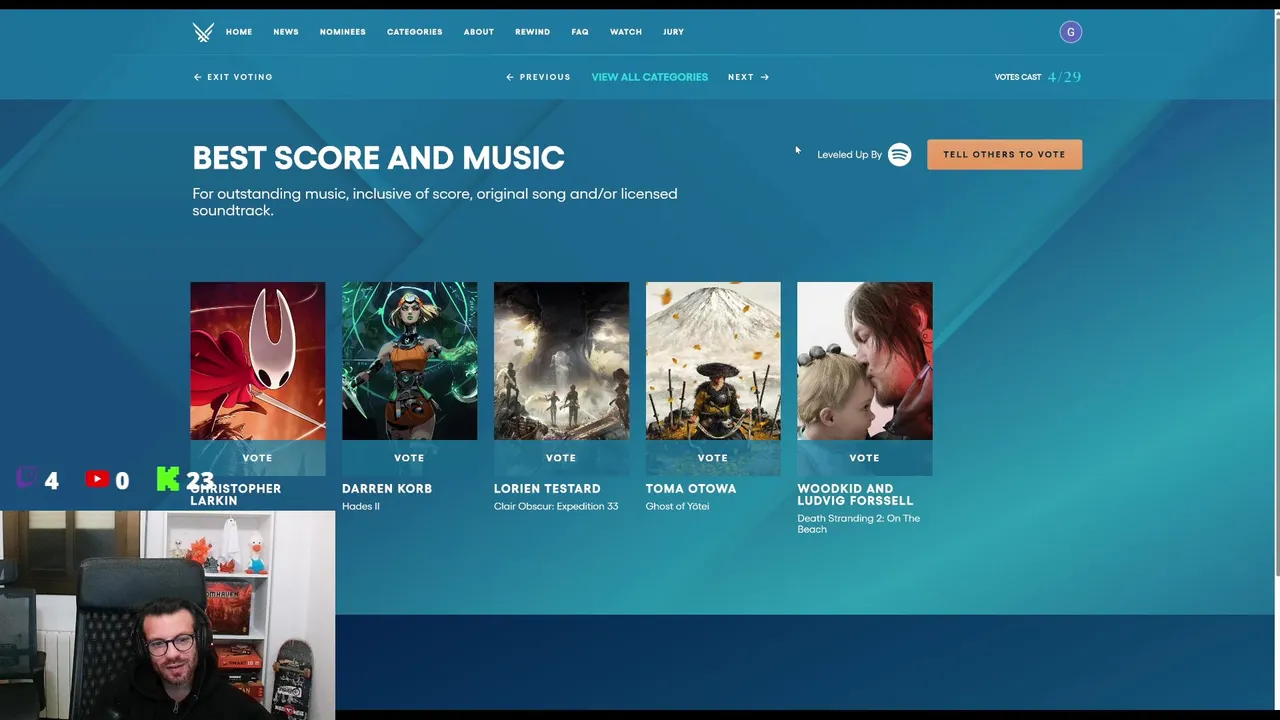The width and height of the screenshot is (1280, 720).
Task: Click EXIT VOTING link
Action: click(233, 77)
